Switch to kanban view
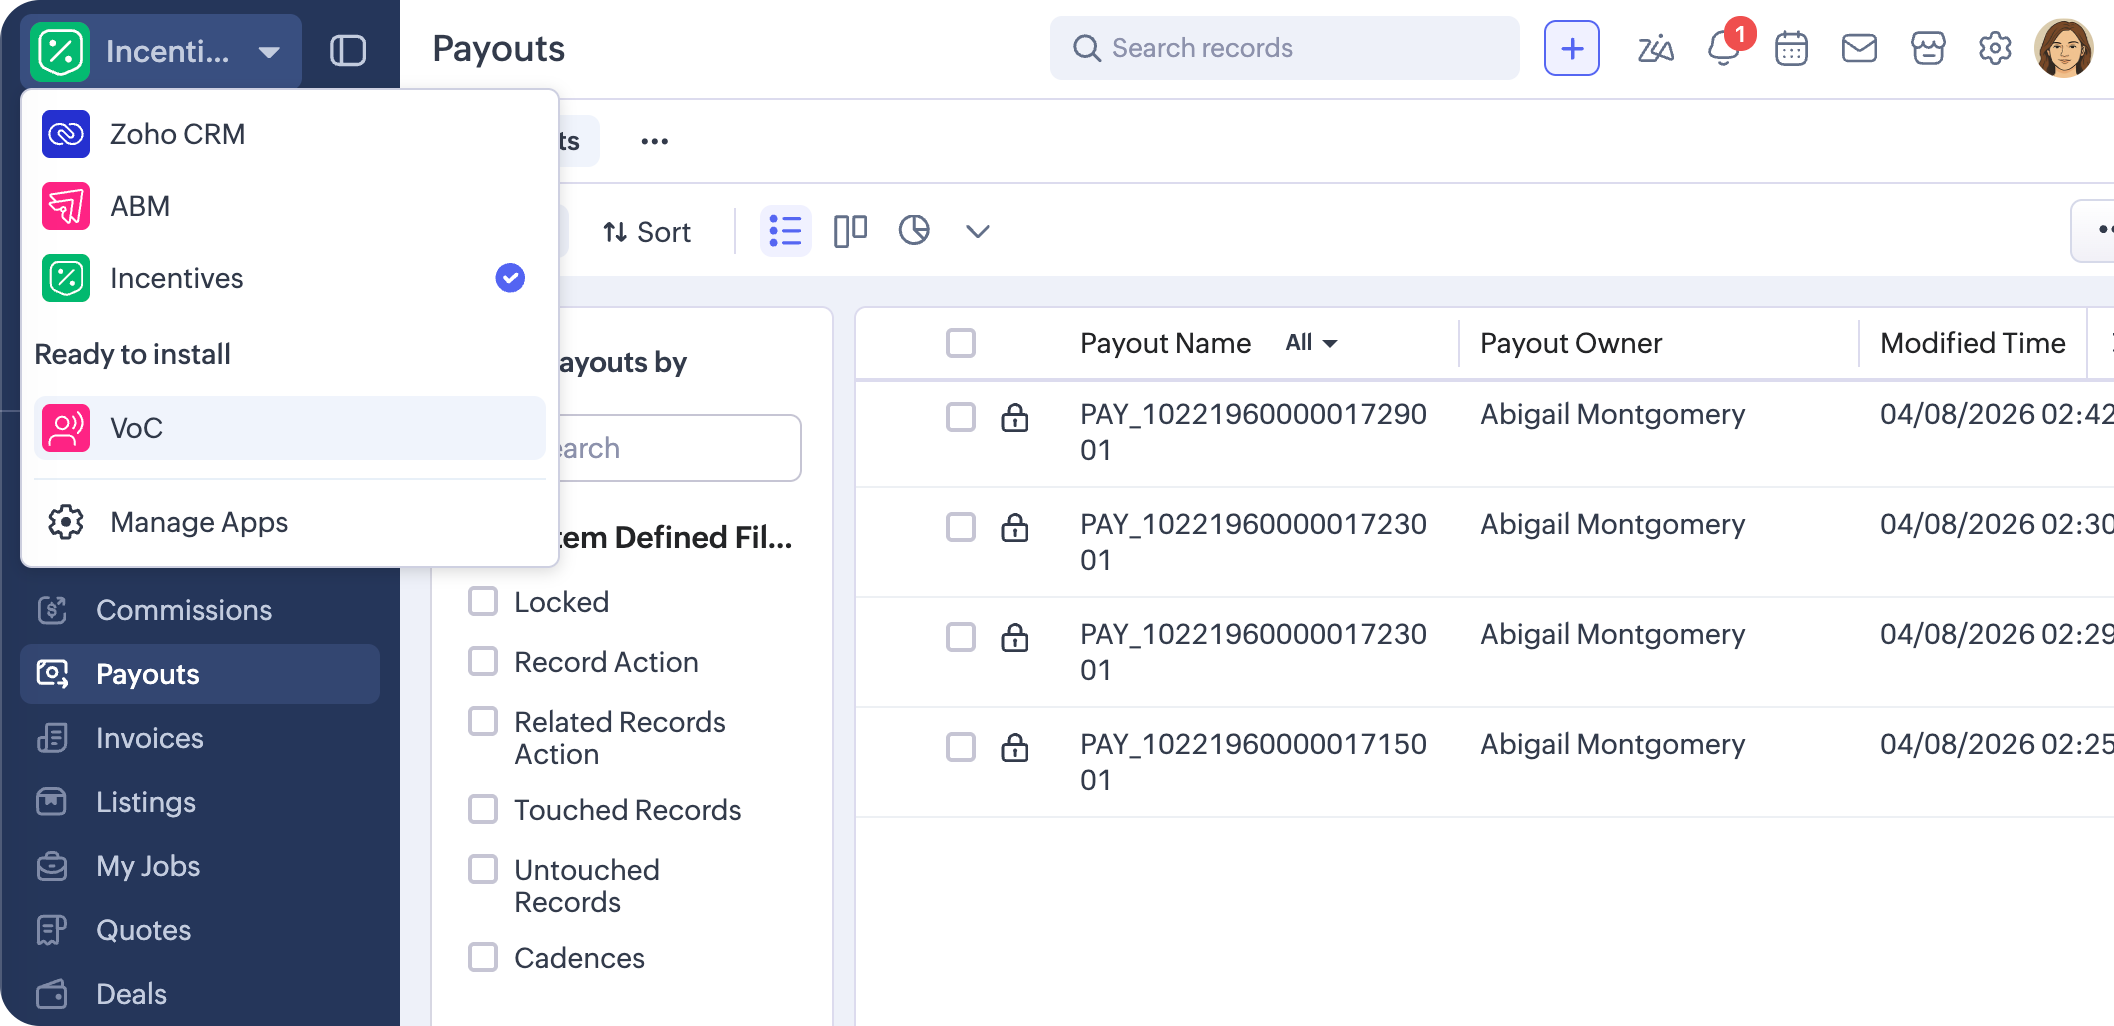 coord(850,231)
